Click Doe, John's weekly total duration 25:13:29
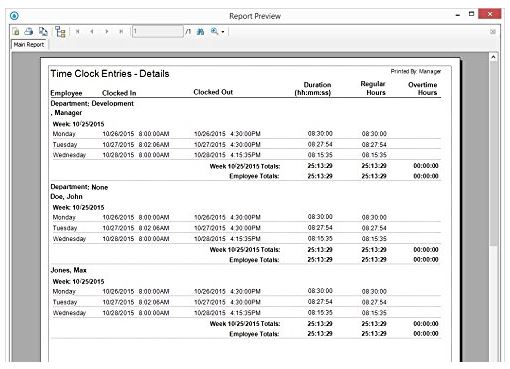The width and height of the screenshot is (510, 369). 320,250
